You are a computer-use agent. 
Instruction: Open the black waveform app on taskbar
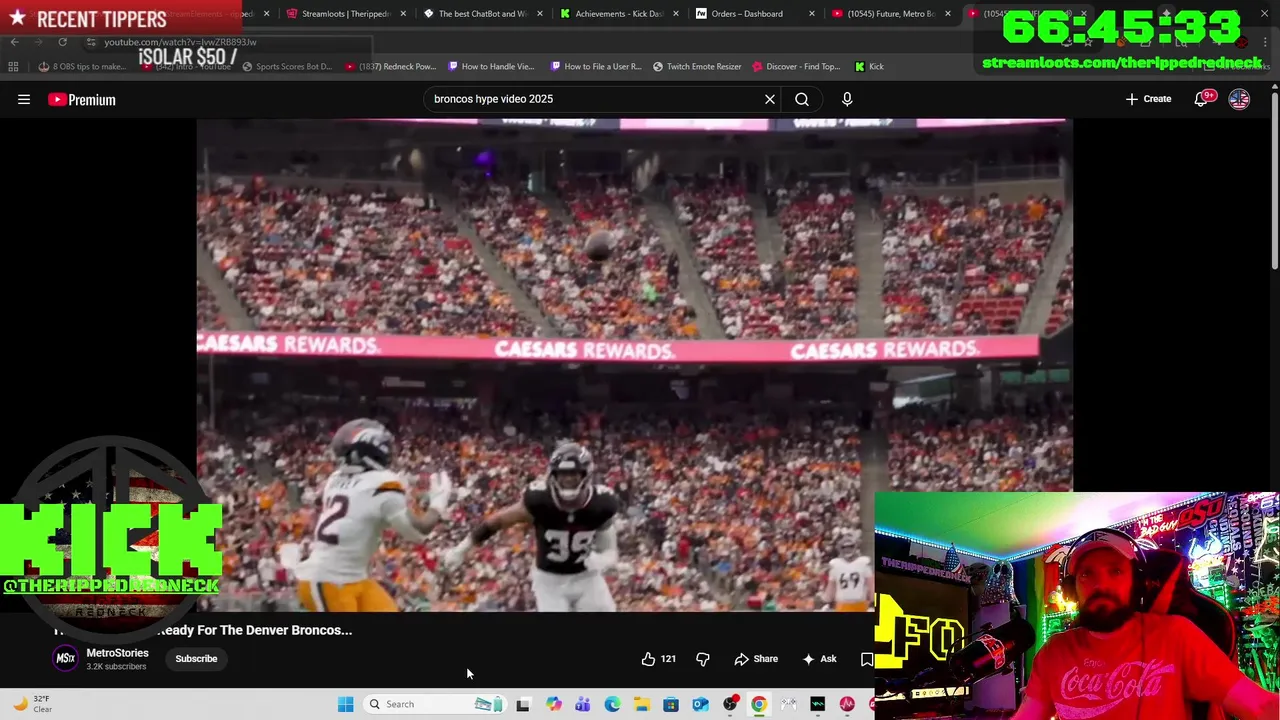tap(818, 704)
